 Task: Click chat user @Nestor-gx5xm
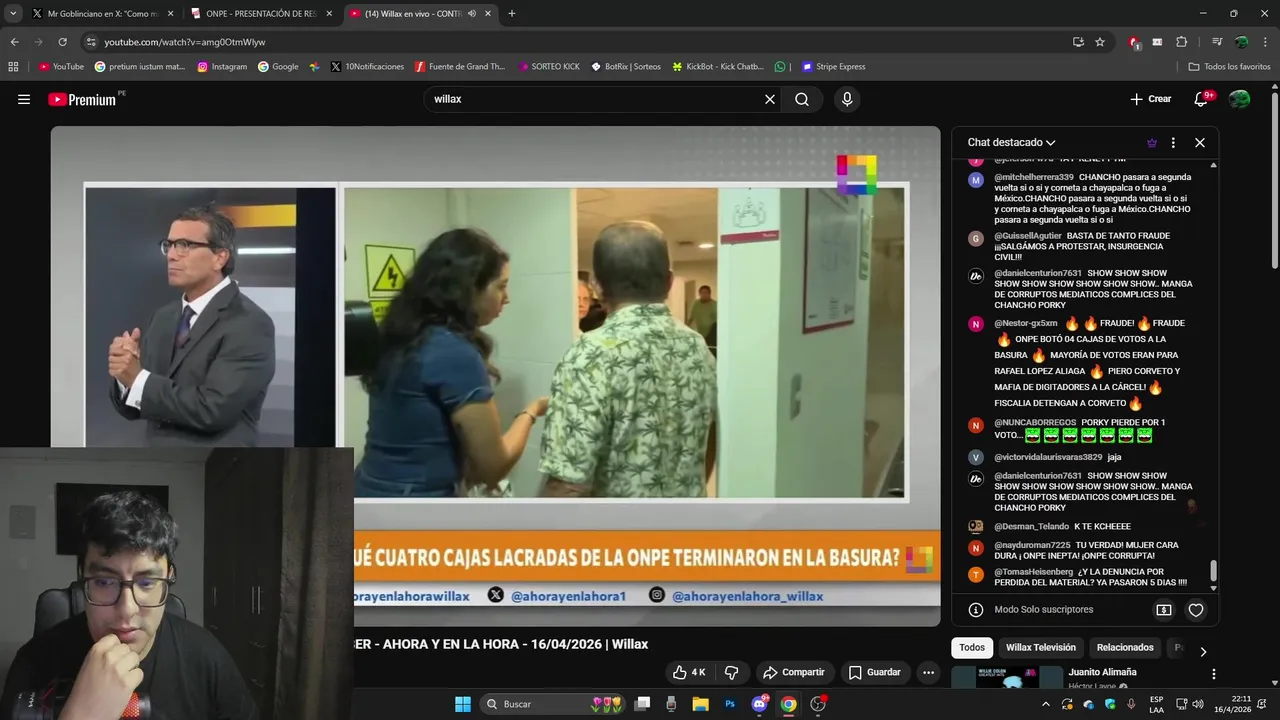pyautogui.click(x=1026, y=323)
